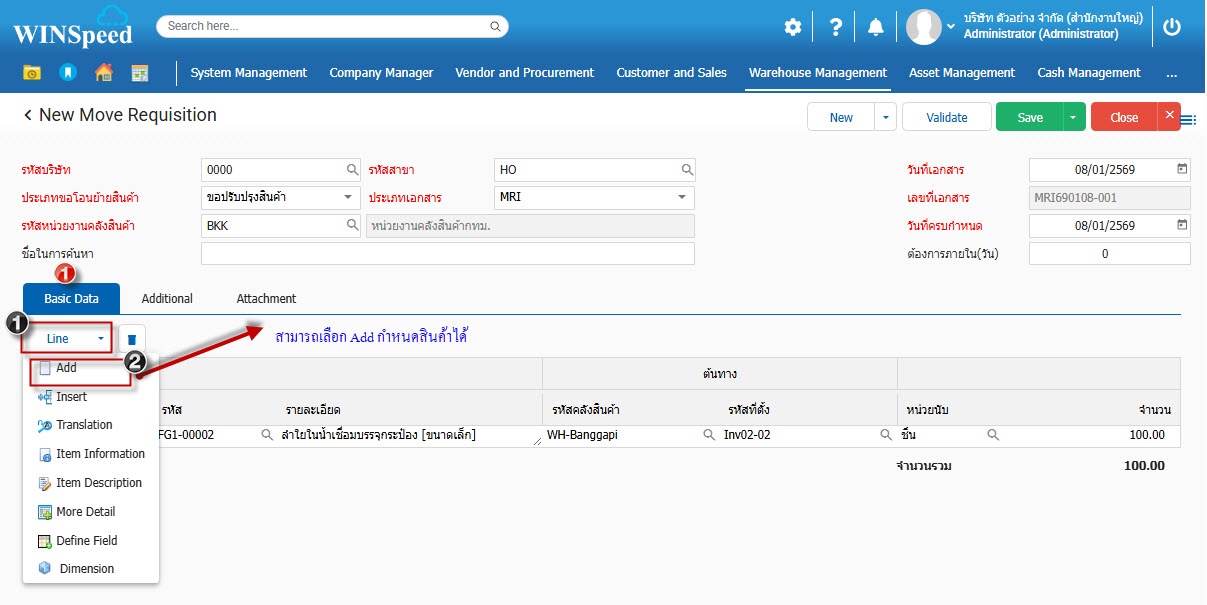This screenshot has height=605, width=1207.
Task: Select Add from the Line menu
Action: (67, 368)
